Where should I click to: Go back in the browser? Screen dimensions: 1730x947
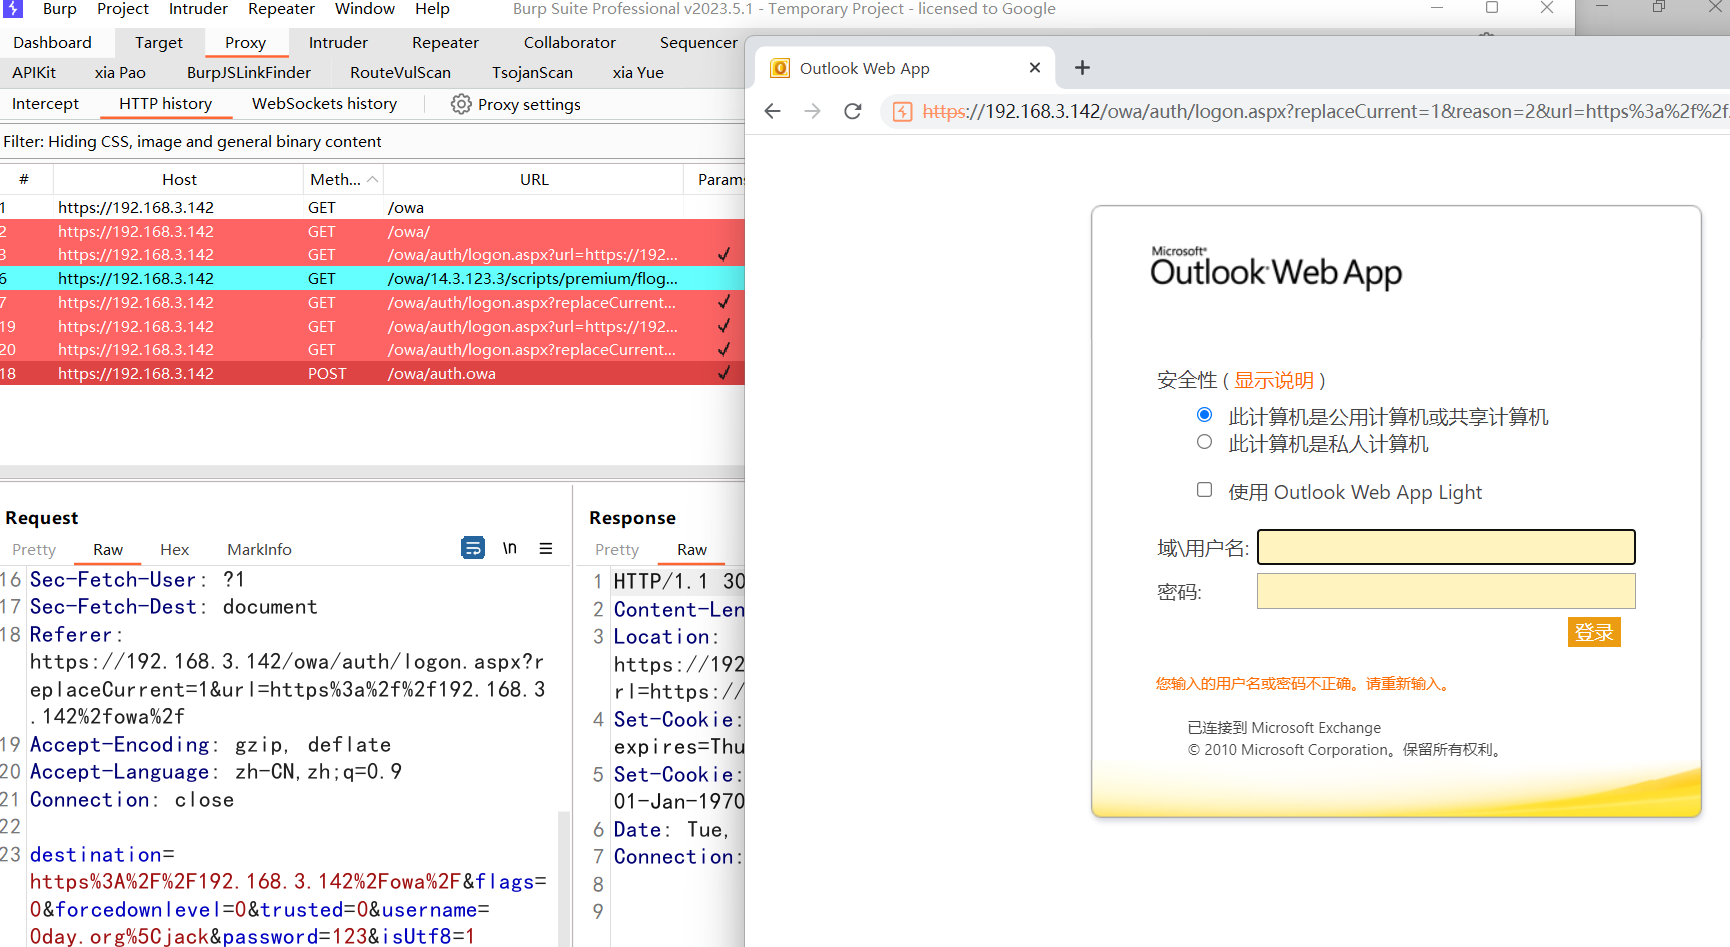pyautogui.click(x=772, y=111)
